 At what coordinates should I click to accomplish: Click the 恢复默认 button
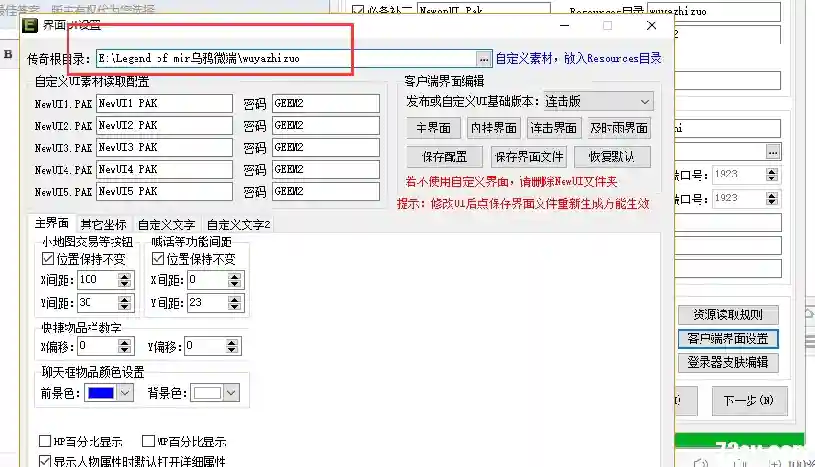612,157
